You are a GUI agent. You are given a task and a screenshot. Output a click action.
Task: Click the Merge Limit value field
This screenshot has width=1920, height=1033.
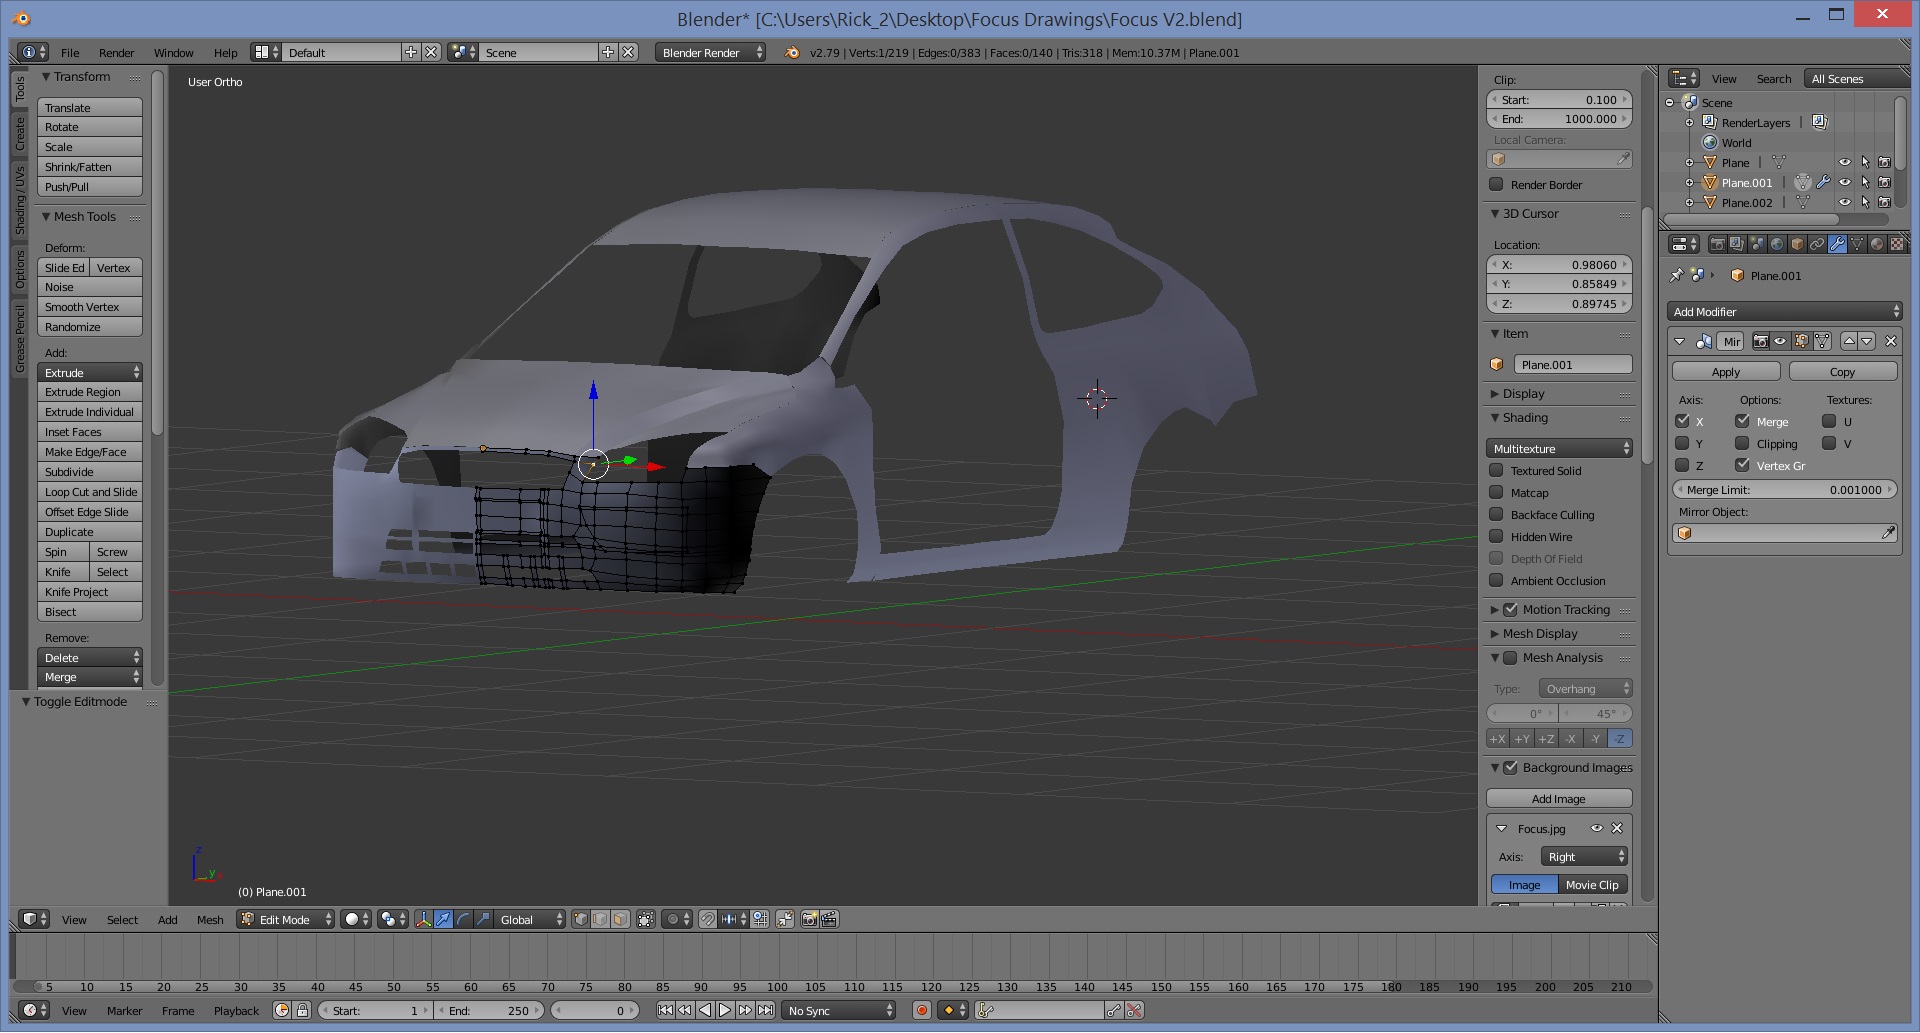tap(1785, 490)
